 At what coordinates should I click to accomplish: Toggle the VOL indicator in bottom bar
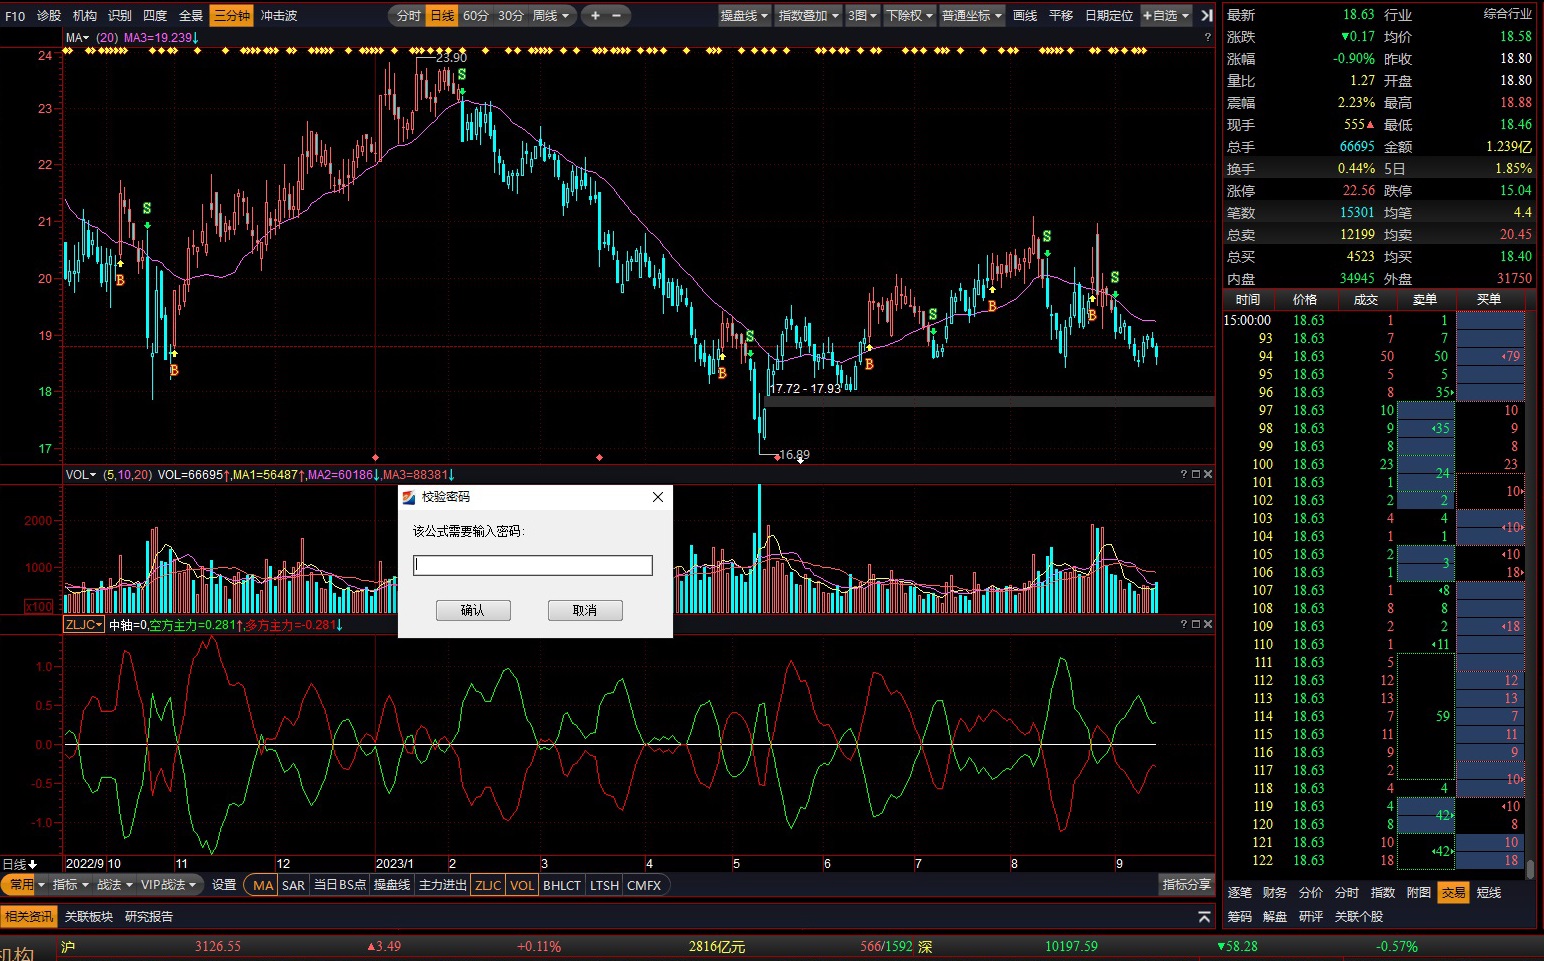point(522,885)
